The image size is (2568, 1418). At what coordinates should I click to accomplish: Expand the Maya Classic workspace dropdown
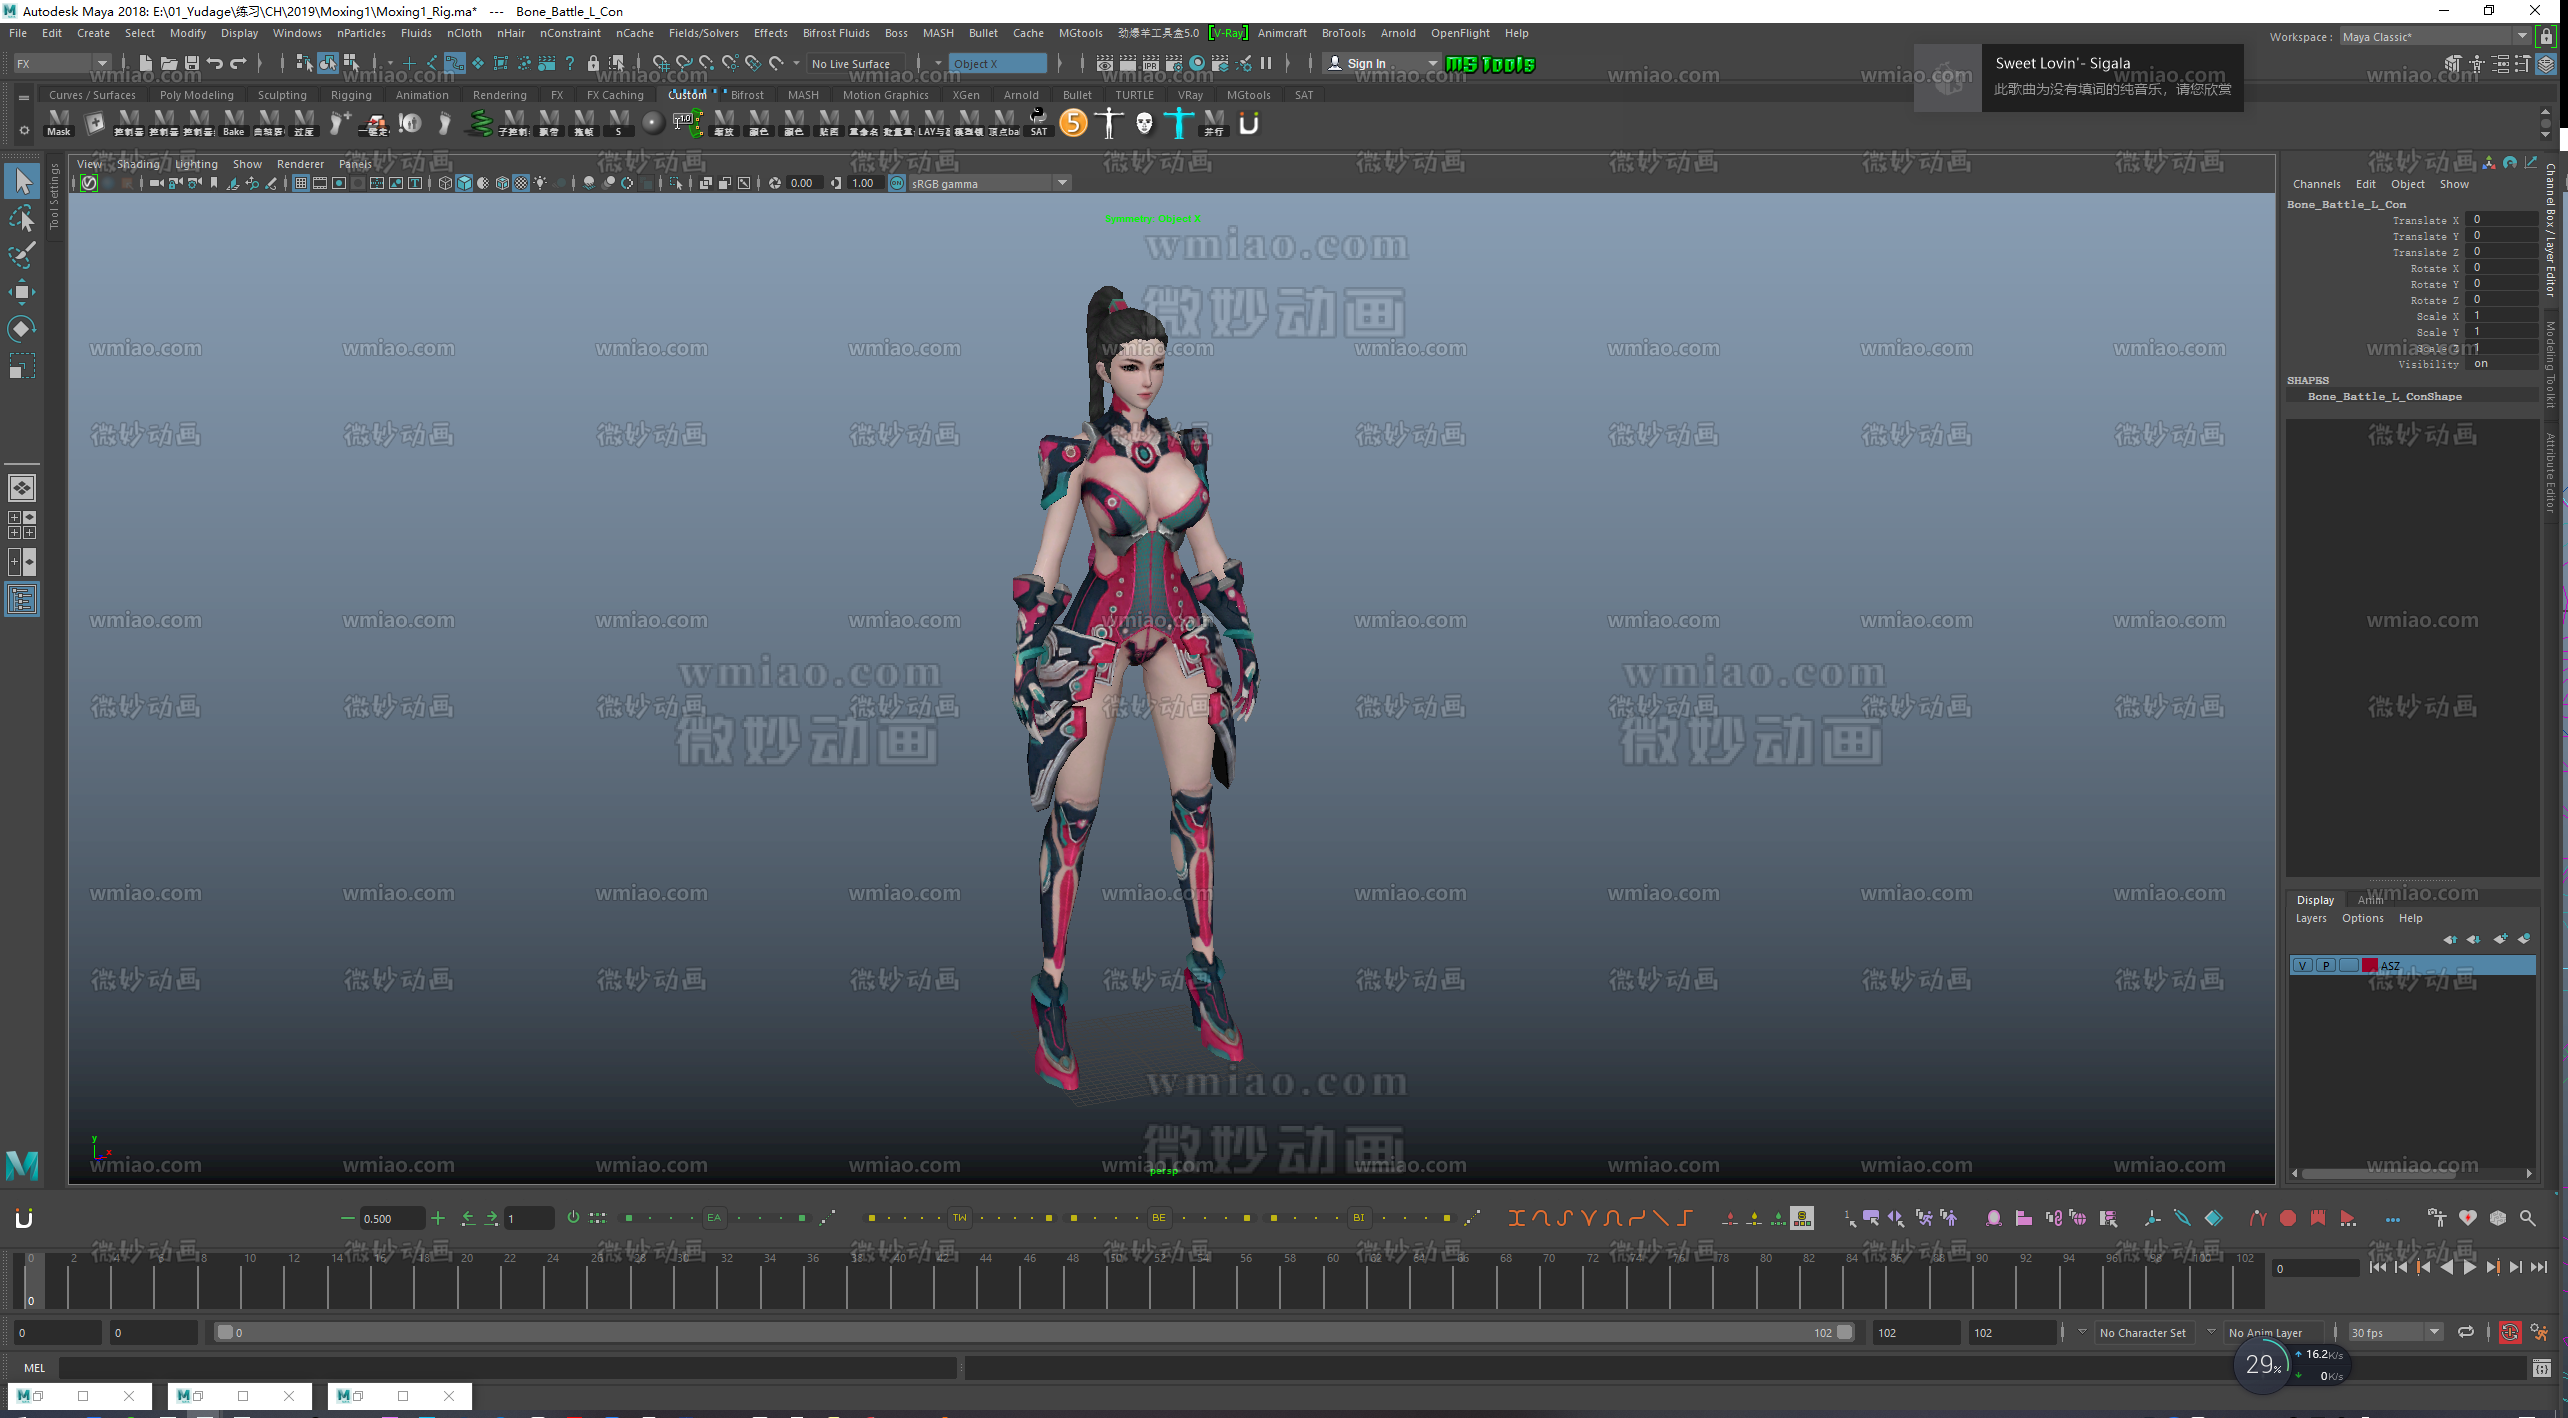click(2522, 37)
